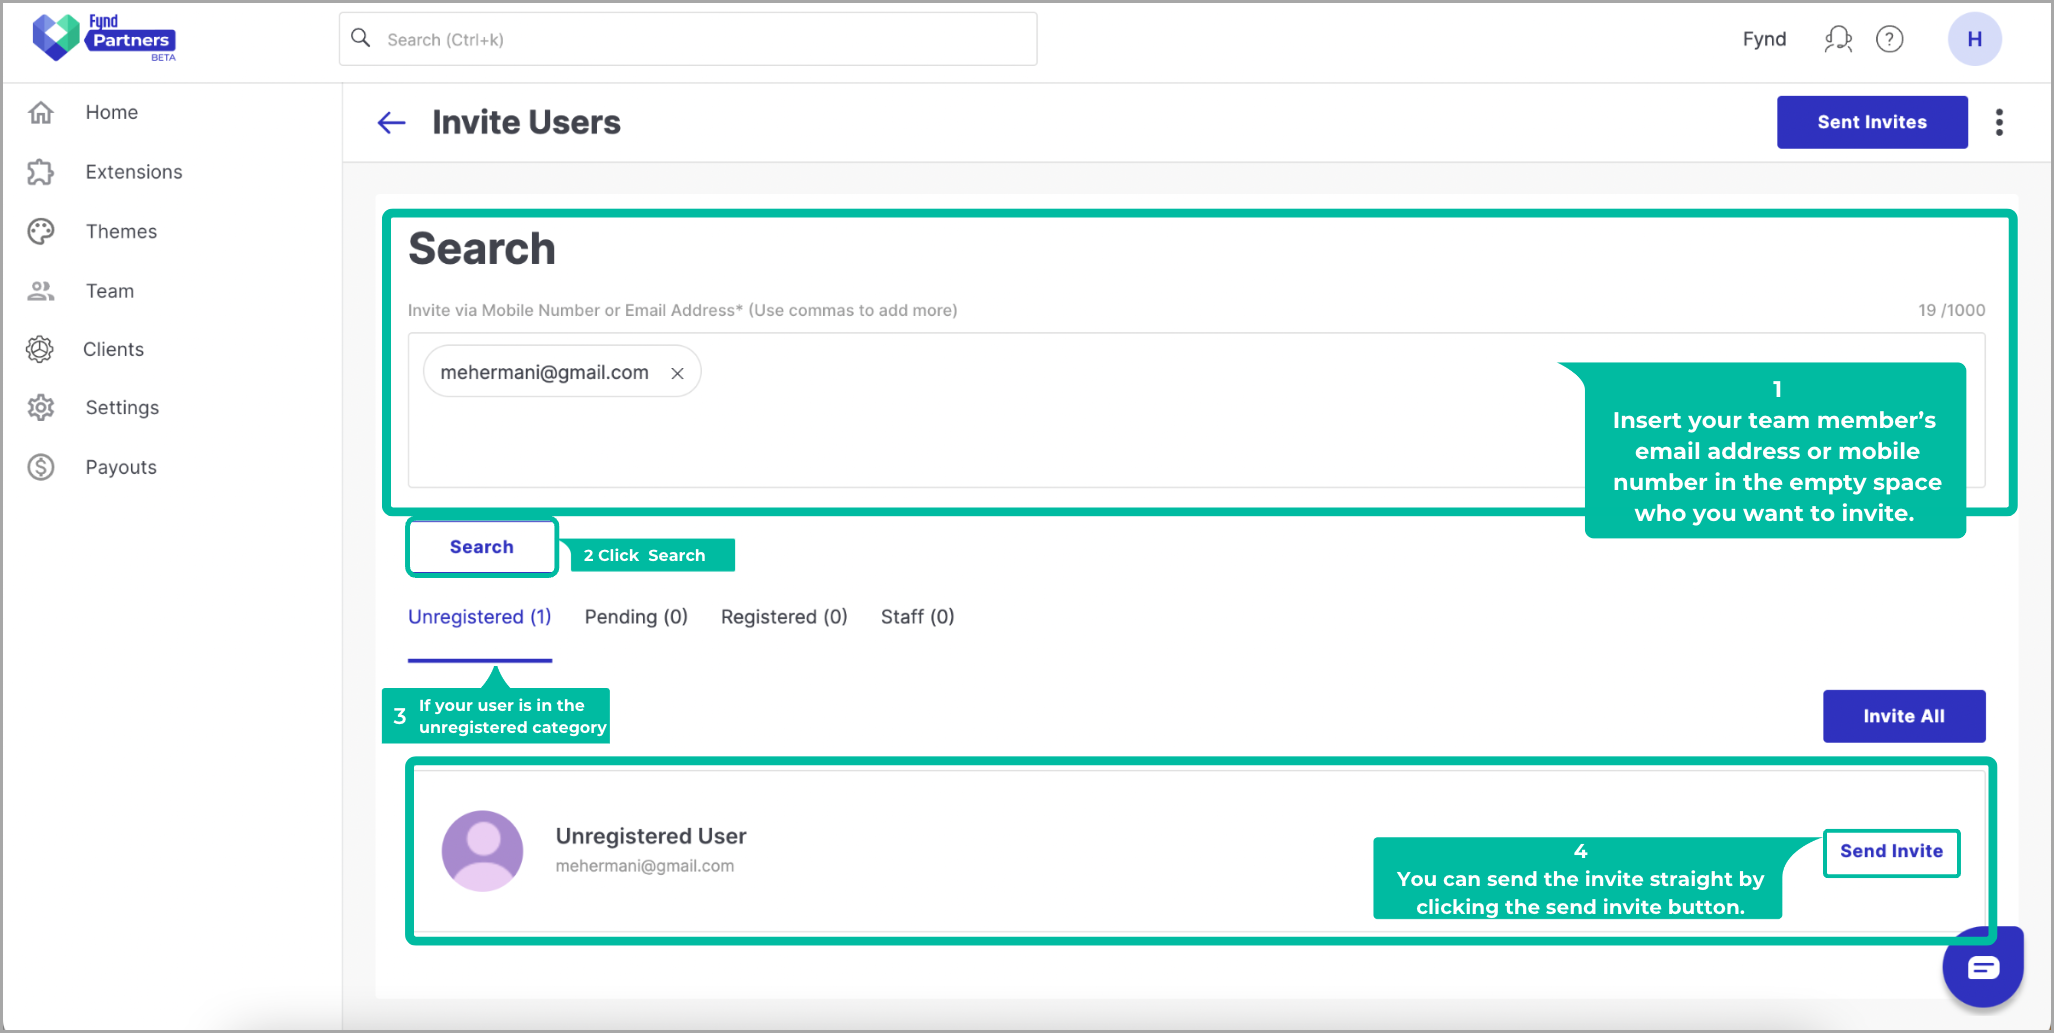
Task: Open Clients in the sidebar
Action: (113, 349)
